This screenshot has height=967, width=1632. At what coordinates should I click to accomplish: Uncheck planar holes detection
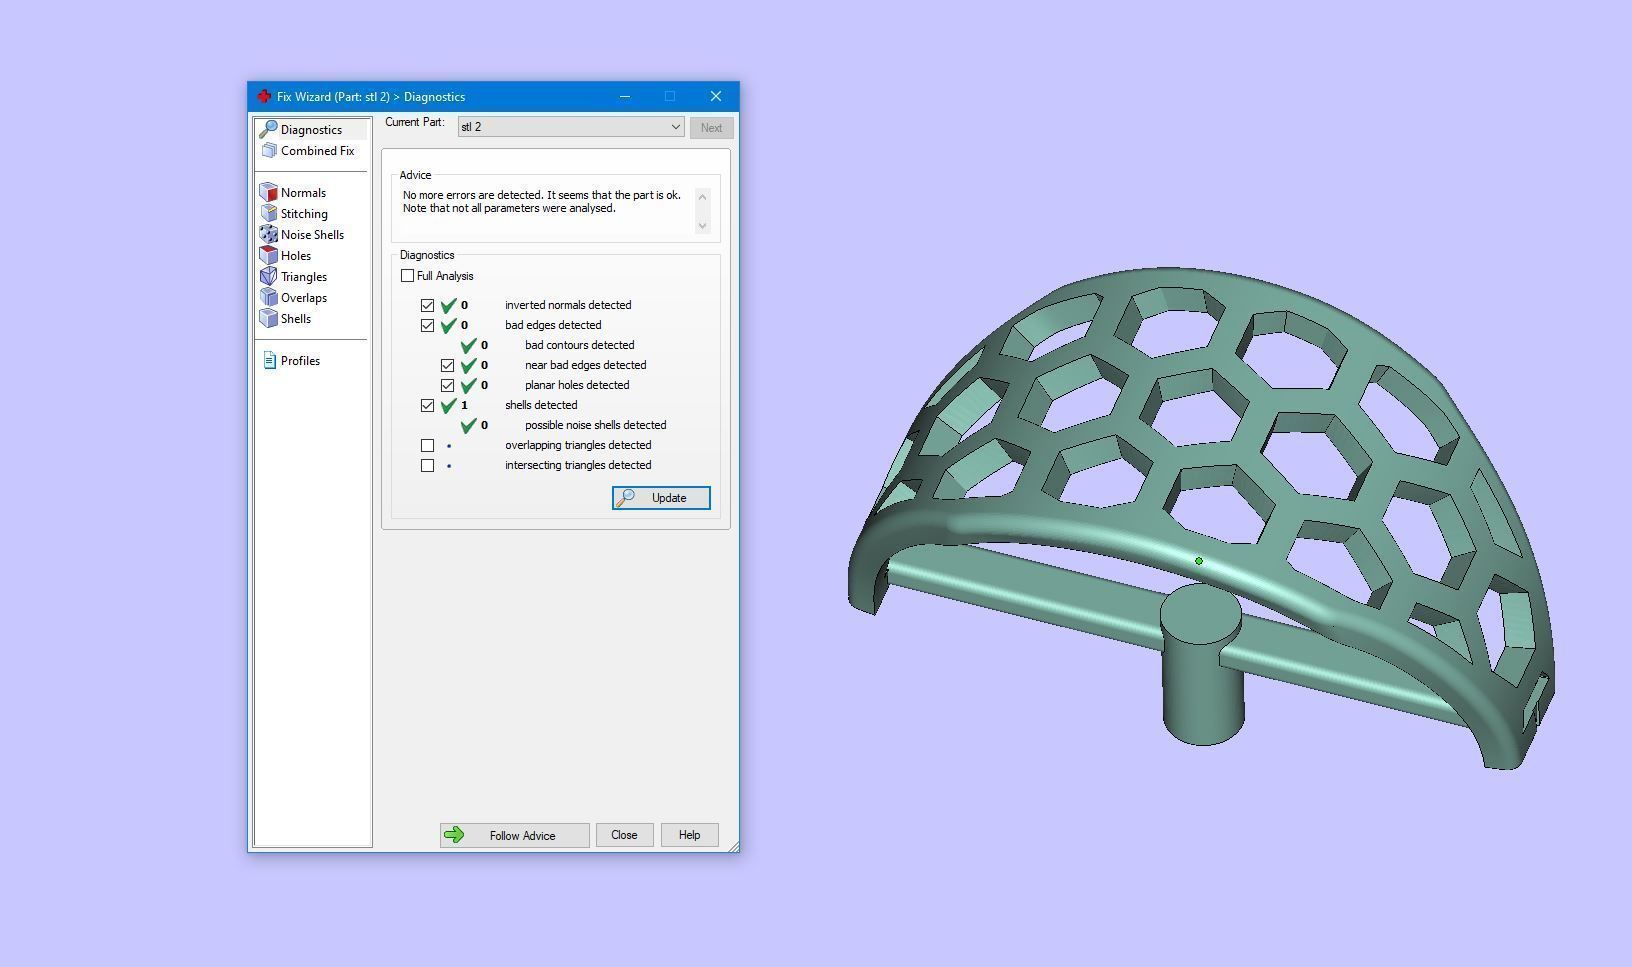click(447, 385)
